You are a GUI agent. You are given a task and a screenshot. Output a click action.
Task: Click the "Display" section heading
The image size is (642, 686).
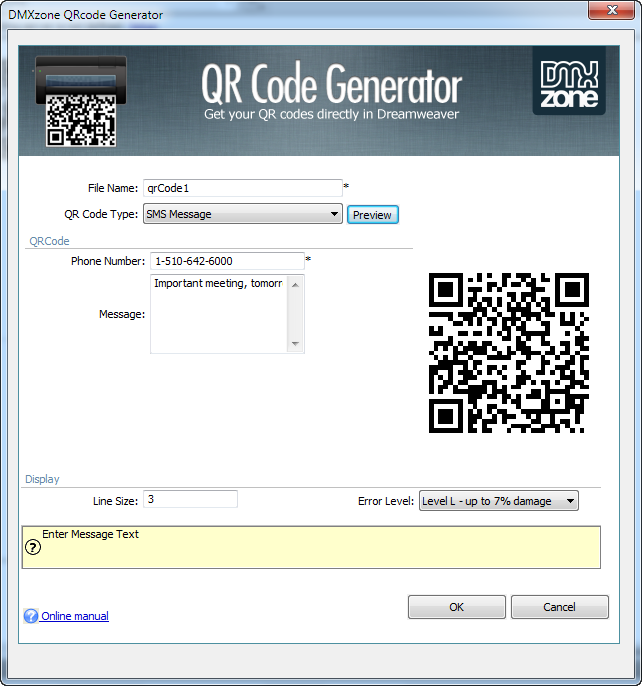tap(42, 479)
